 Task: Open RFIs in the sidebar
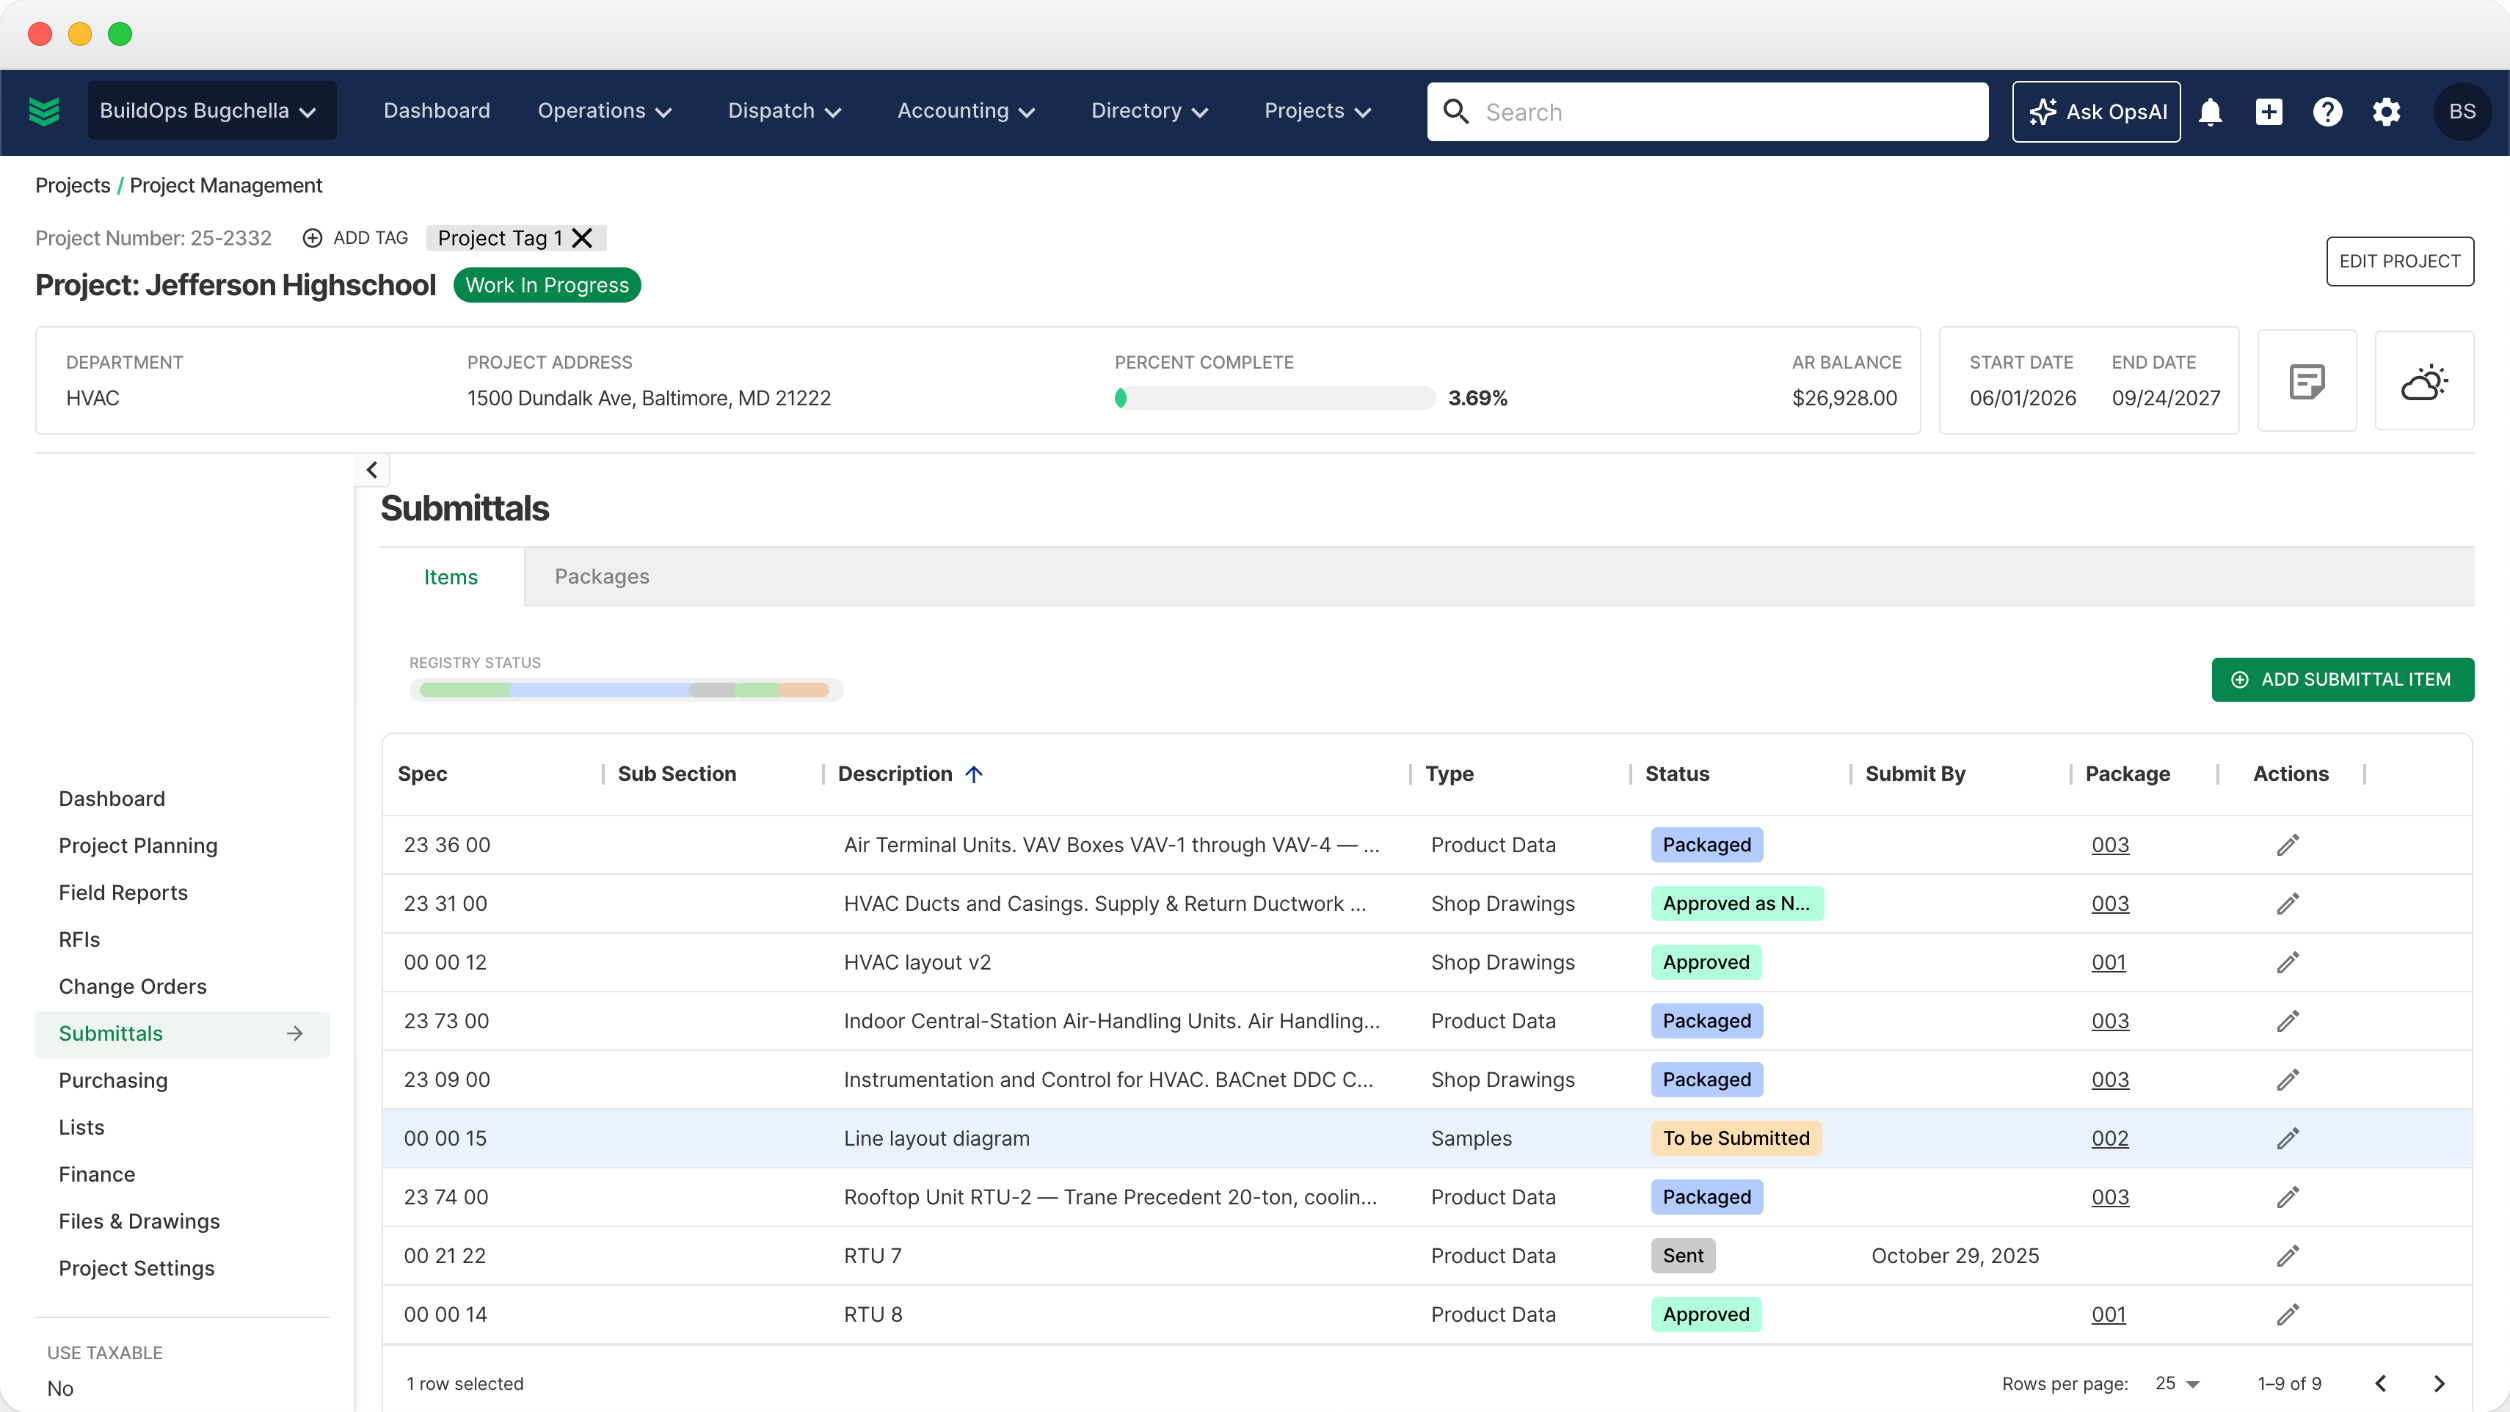pyautogui.click(x=79, y=940)
